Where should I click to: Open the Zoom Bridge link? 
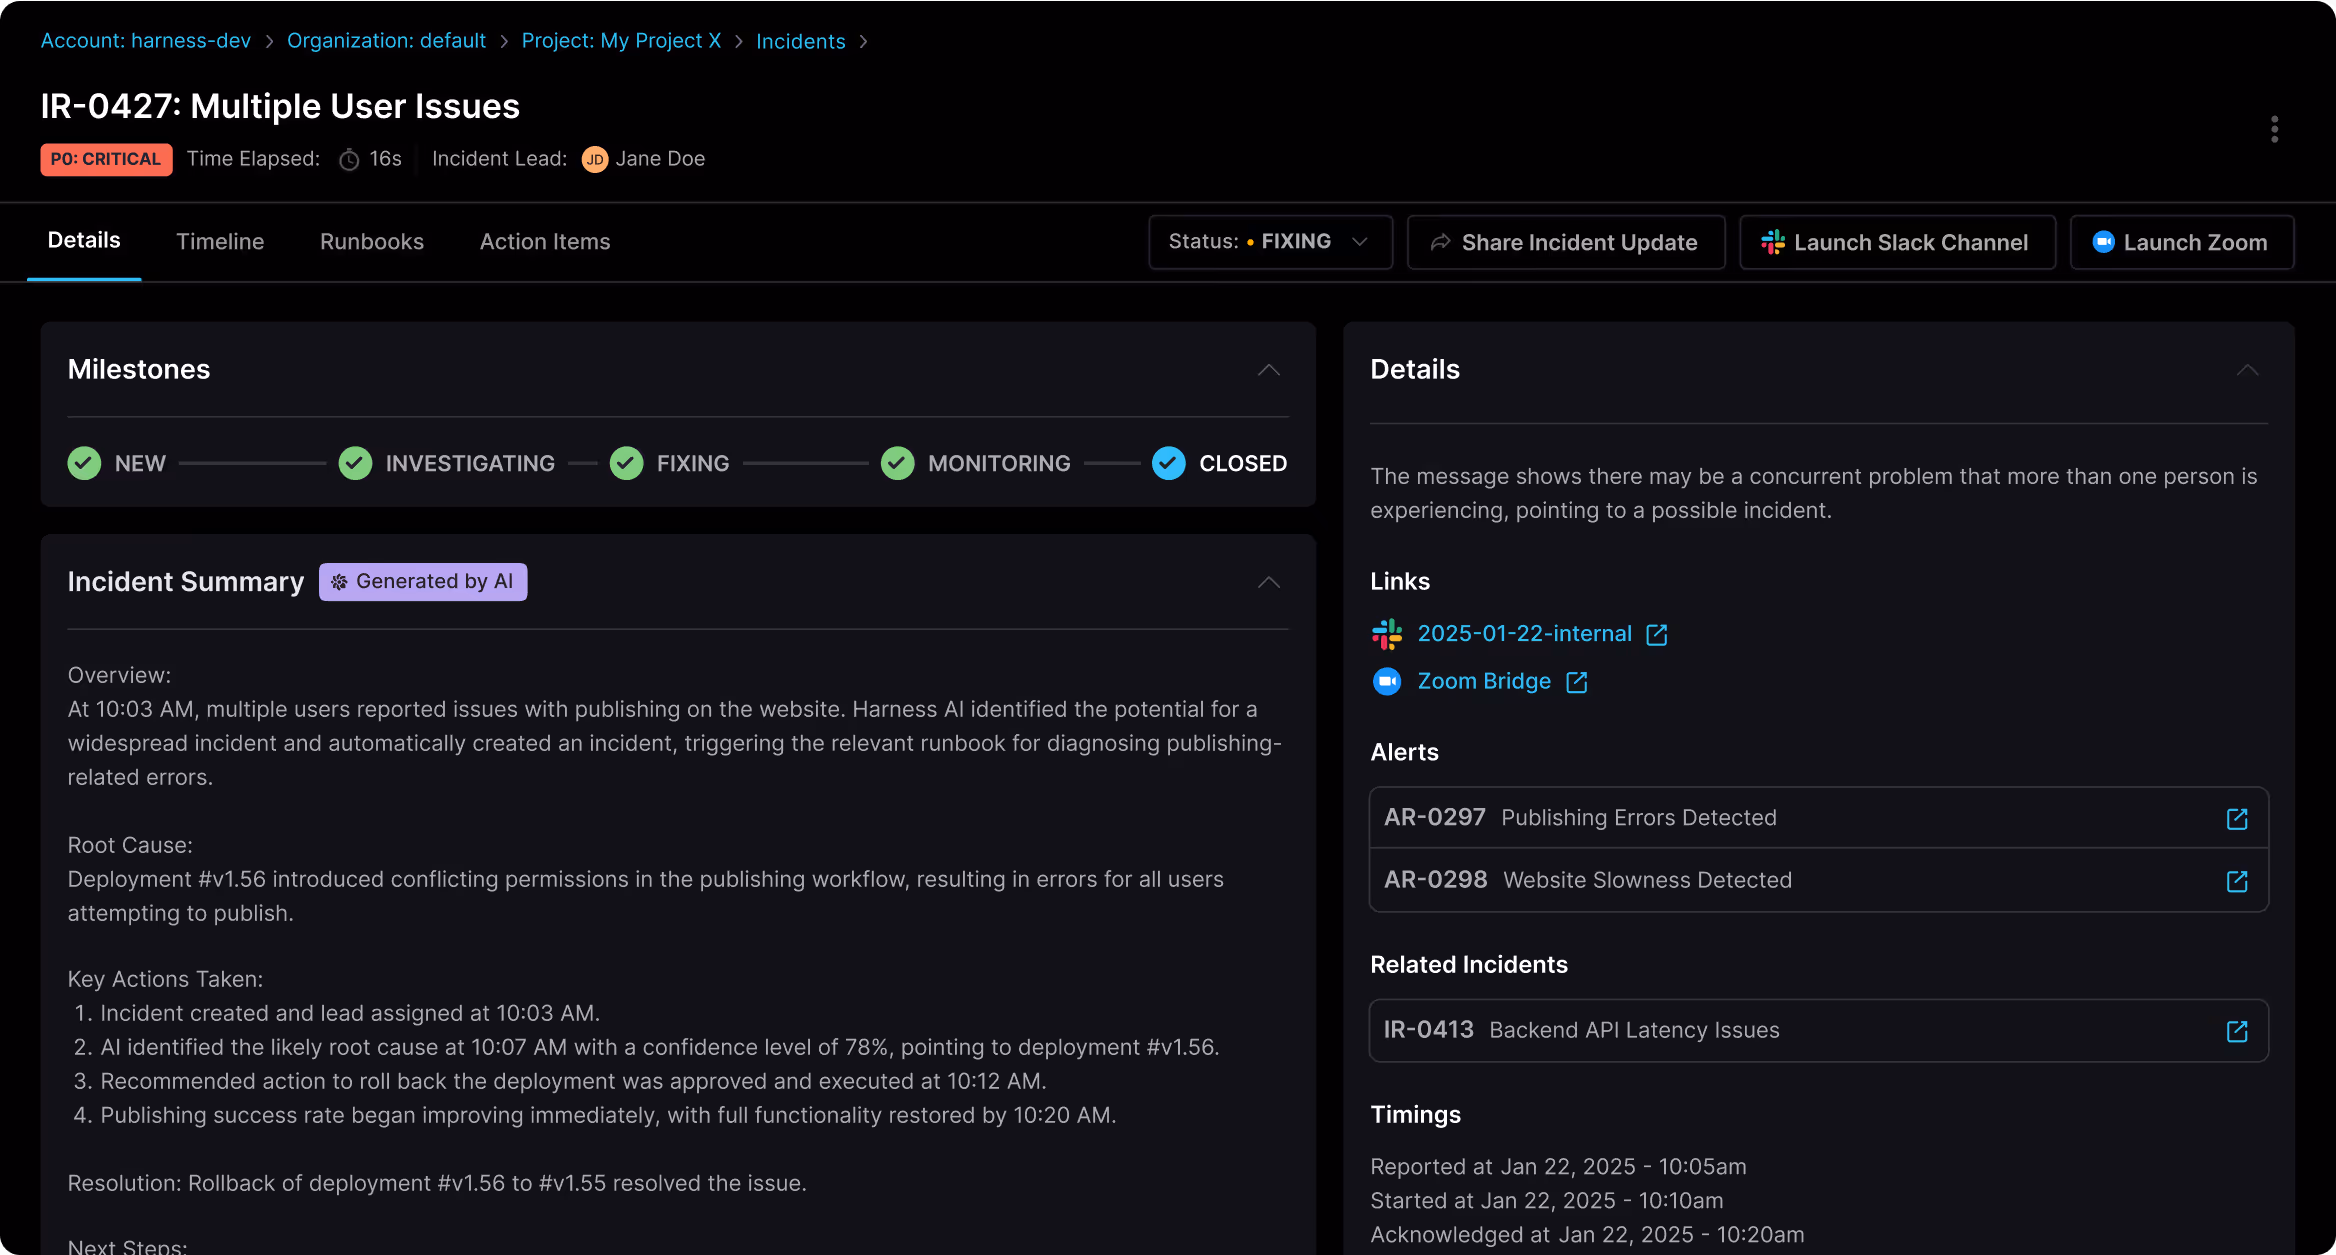[1484, 681]
